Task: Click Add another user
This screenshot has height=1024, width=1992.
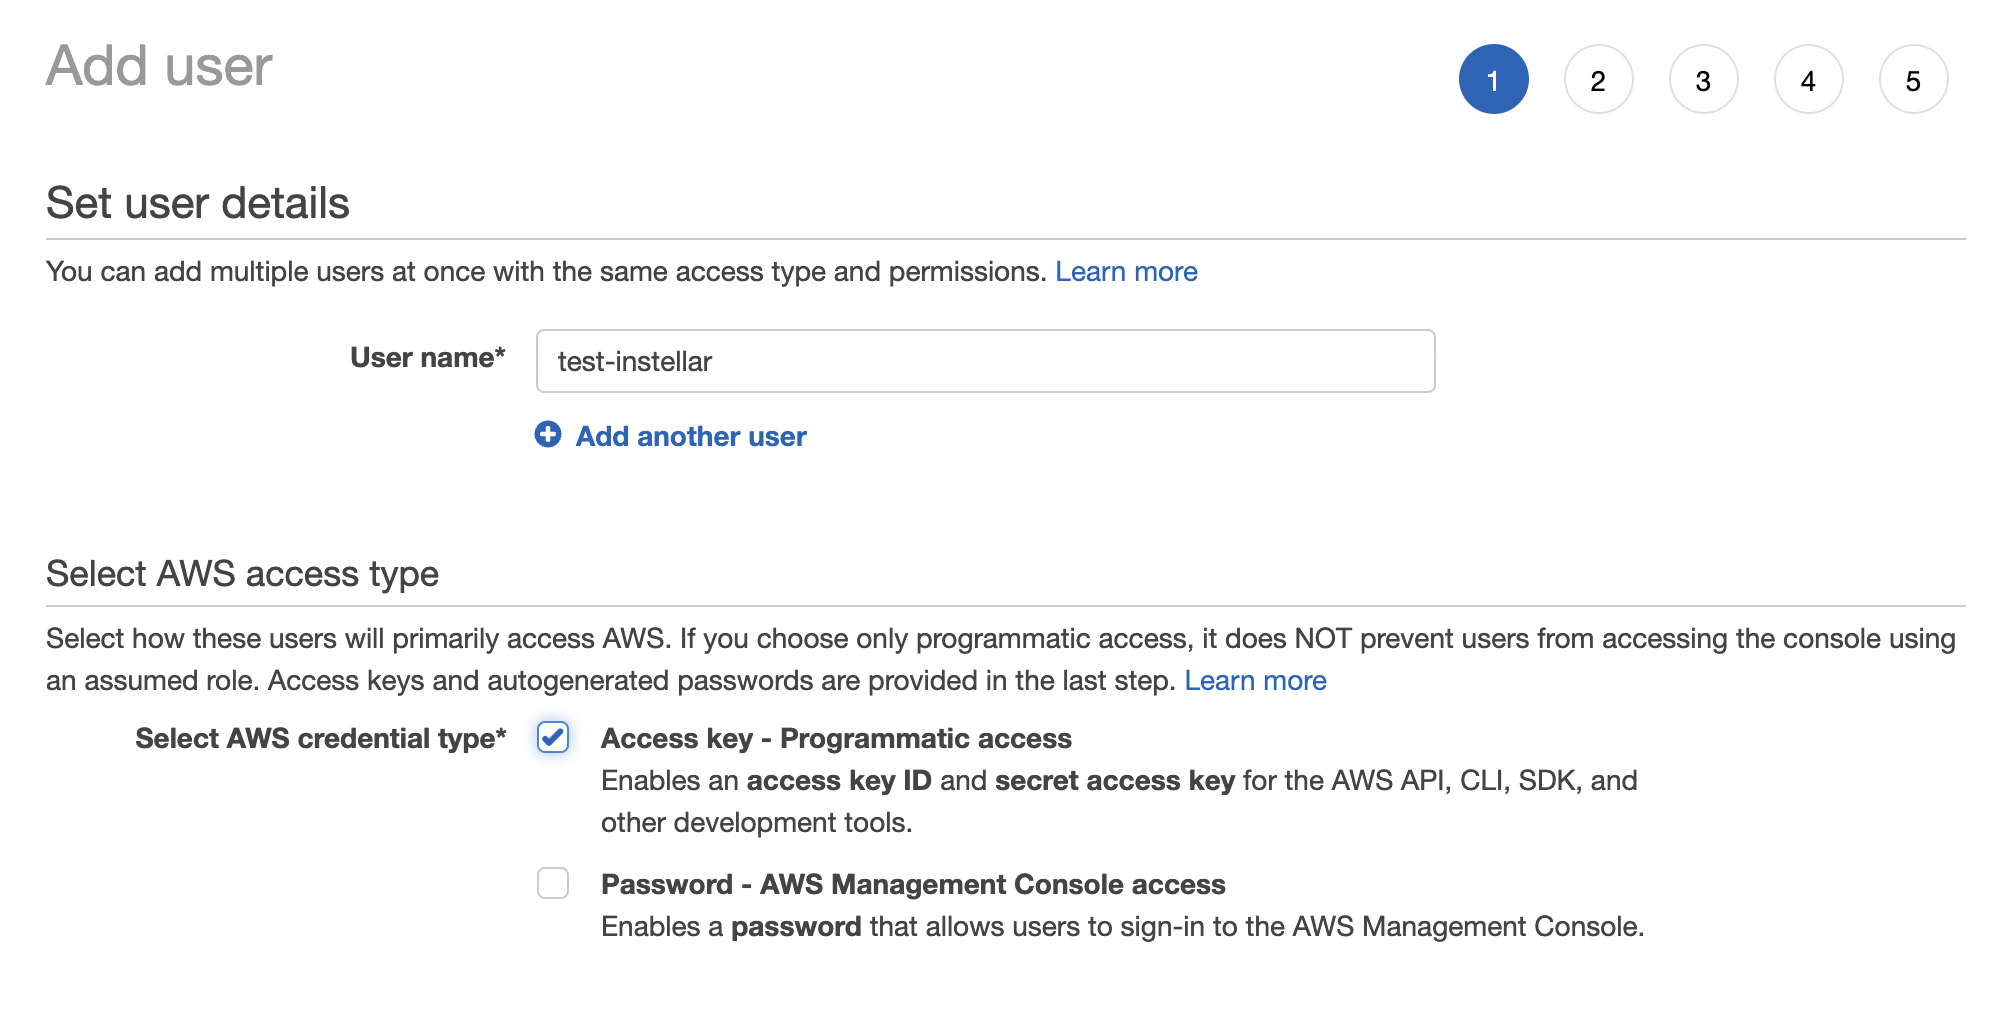Action: (689, 436)
